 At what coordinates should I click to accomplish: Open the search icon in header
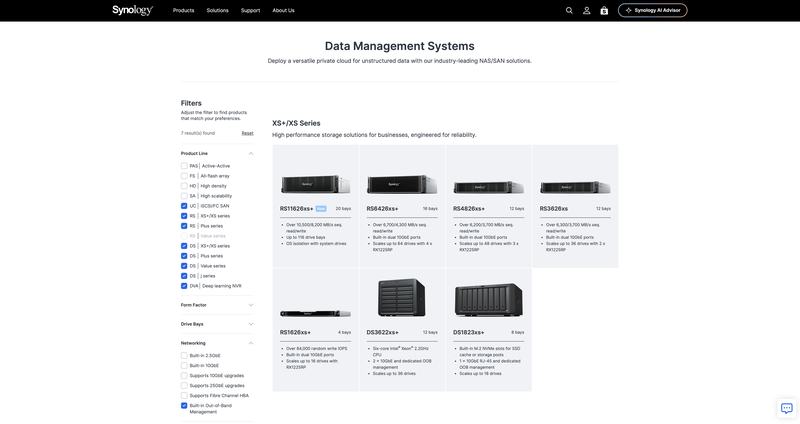(569, 10)
